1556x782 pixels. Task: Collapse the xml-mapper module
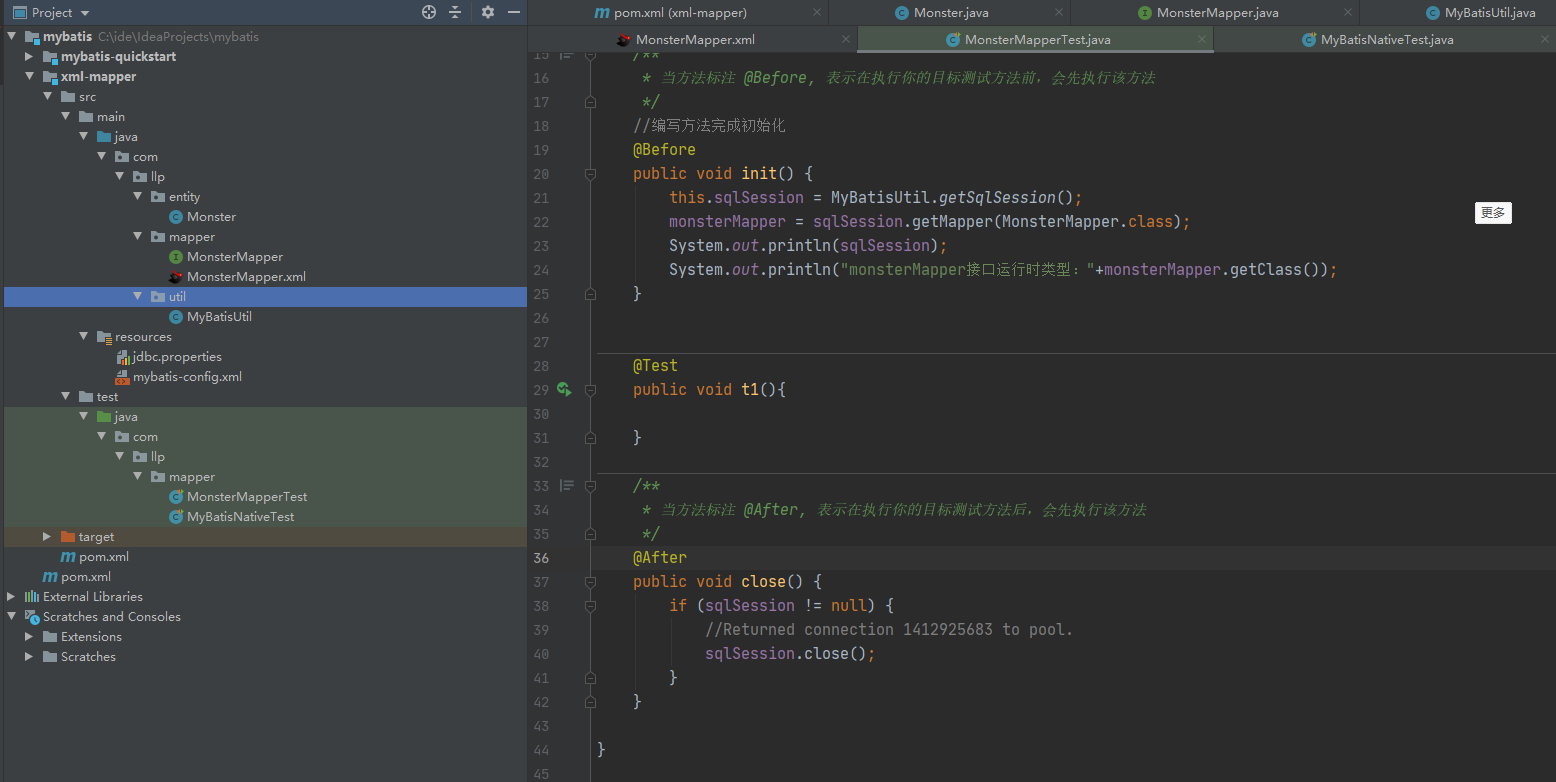(29, 76)
